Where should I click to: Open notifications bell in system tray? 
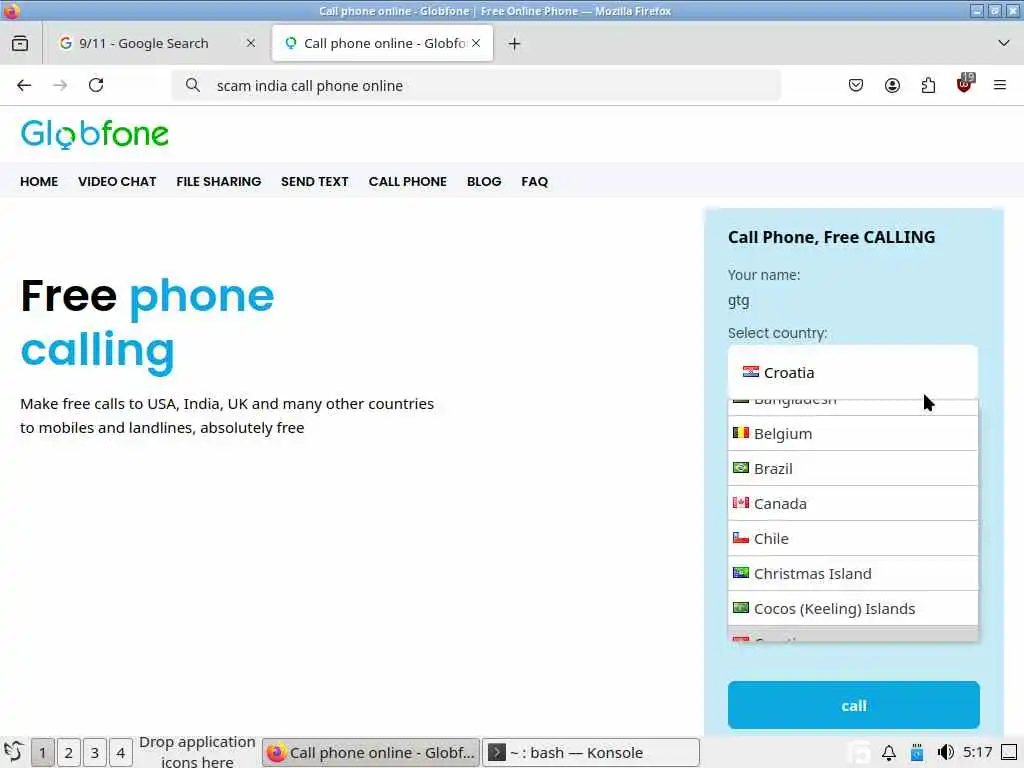coord(889,753)
